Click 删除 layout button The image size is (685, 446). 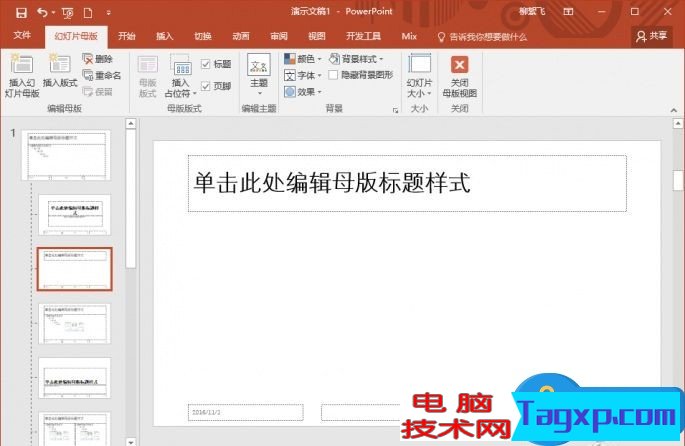click(x=98, y=59)
